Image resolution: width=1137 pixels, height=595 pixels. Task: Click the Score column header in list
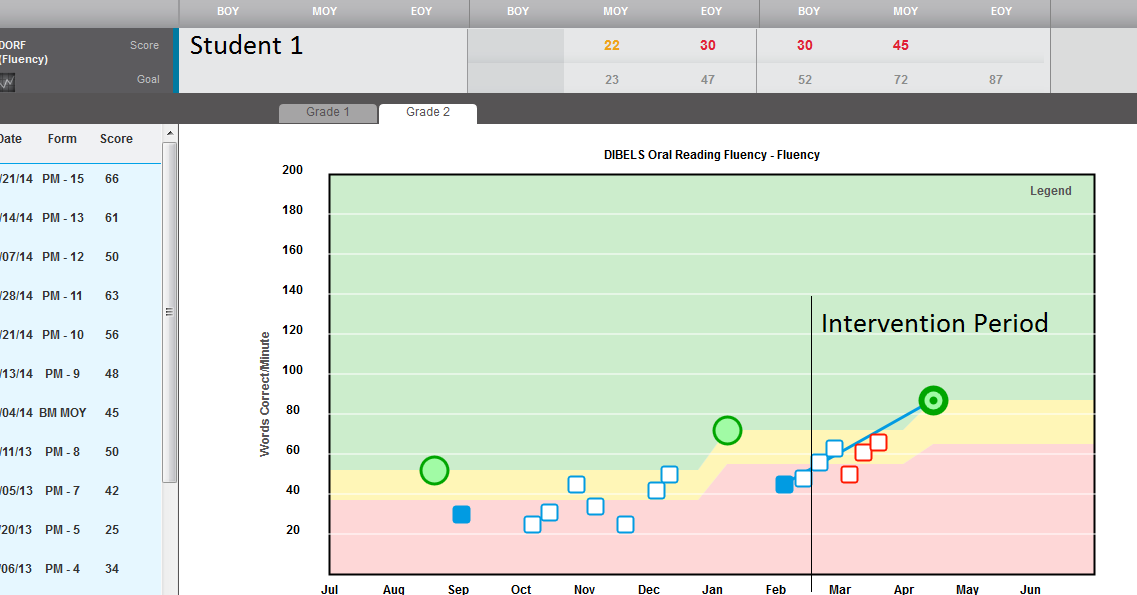(116, 139)
